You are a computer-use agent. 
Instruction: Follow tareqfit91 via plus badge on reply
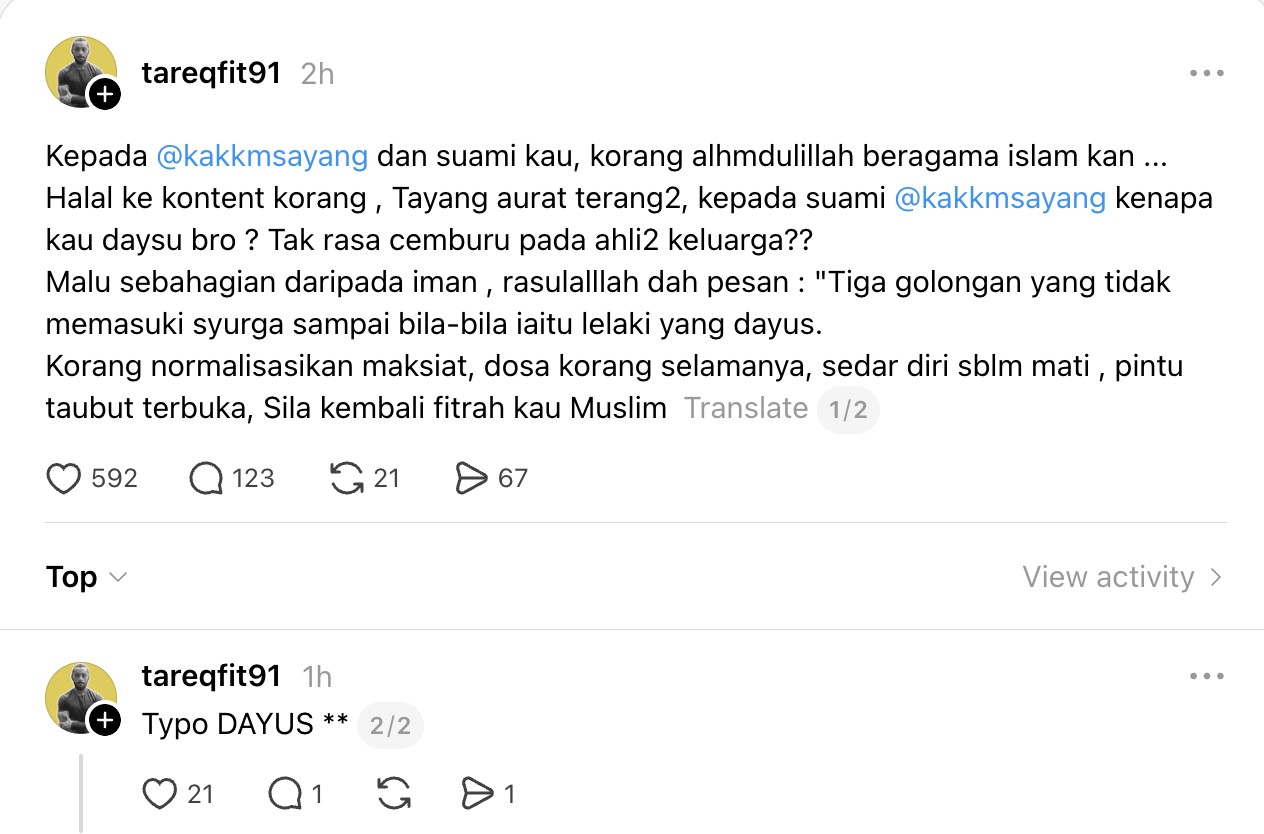[x=105, y=719]
